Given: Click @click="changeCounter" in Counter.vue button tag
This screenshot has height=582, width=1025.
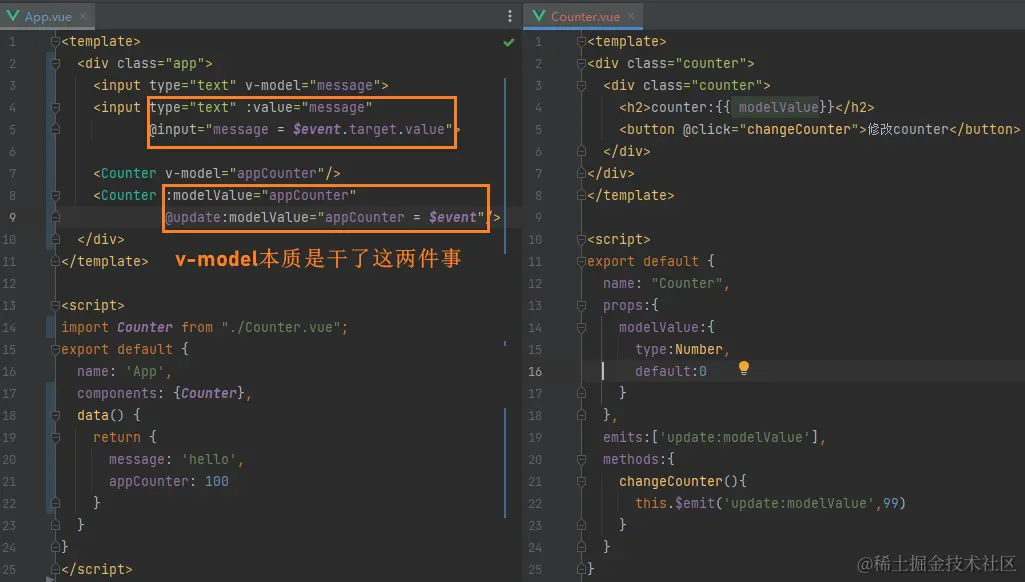Looking at the screenshot, I should pos(771,129).
